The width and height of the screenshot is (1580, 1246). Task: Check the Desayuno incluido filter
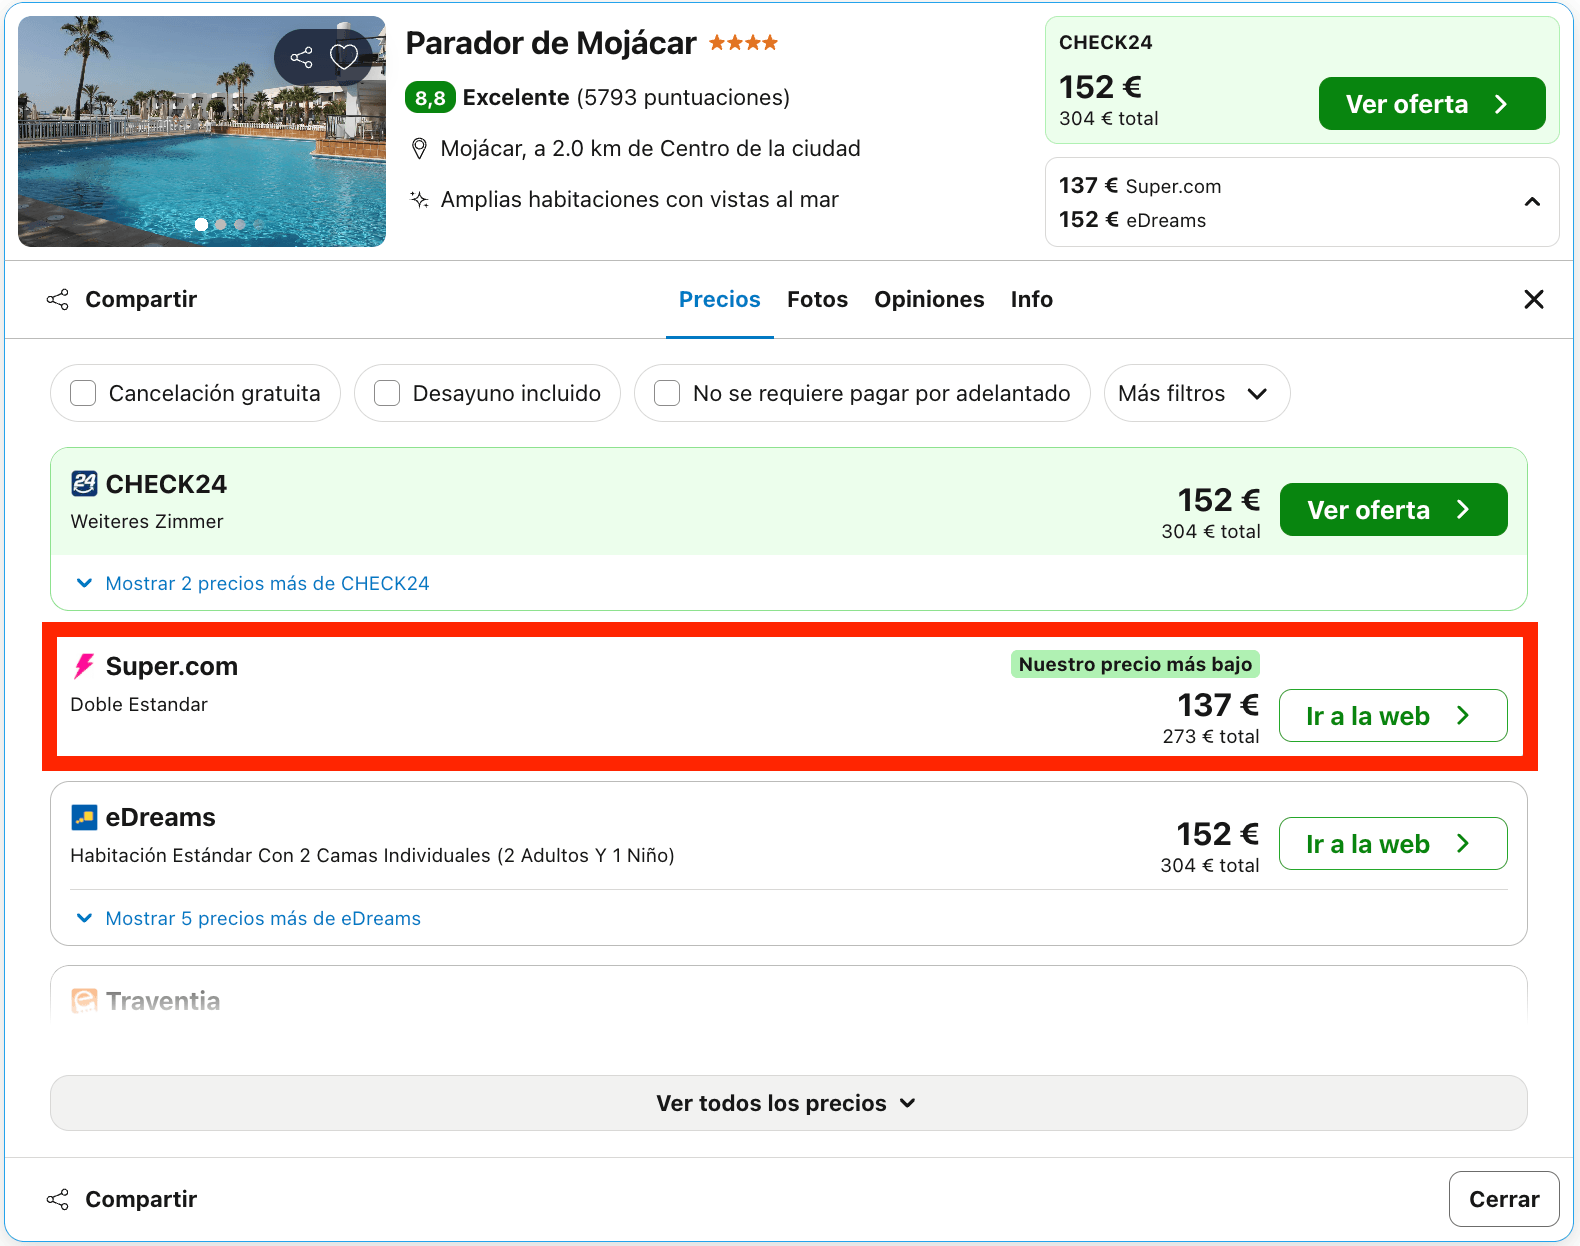coord(387,393)
